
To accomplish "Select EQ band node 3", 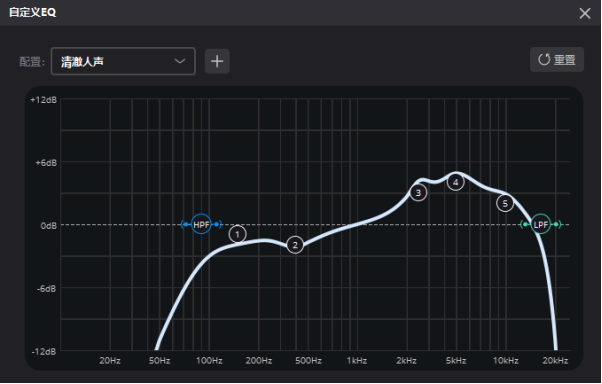I will tap(418, 193).
